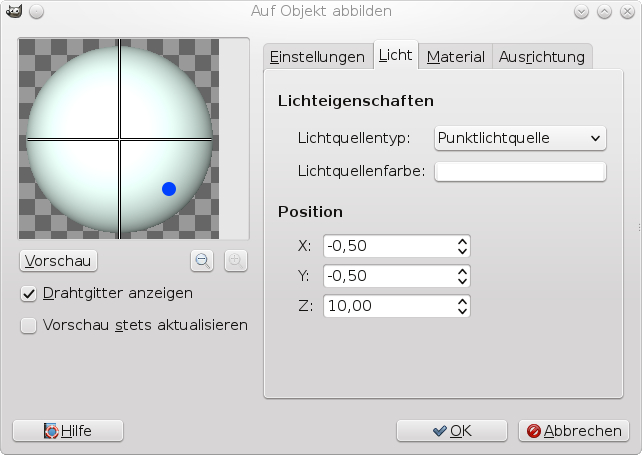Click the sphere preview image
The width and height of the screenshot is (642, 455).
tap(119, 139)
